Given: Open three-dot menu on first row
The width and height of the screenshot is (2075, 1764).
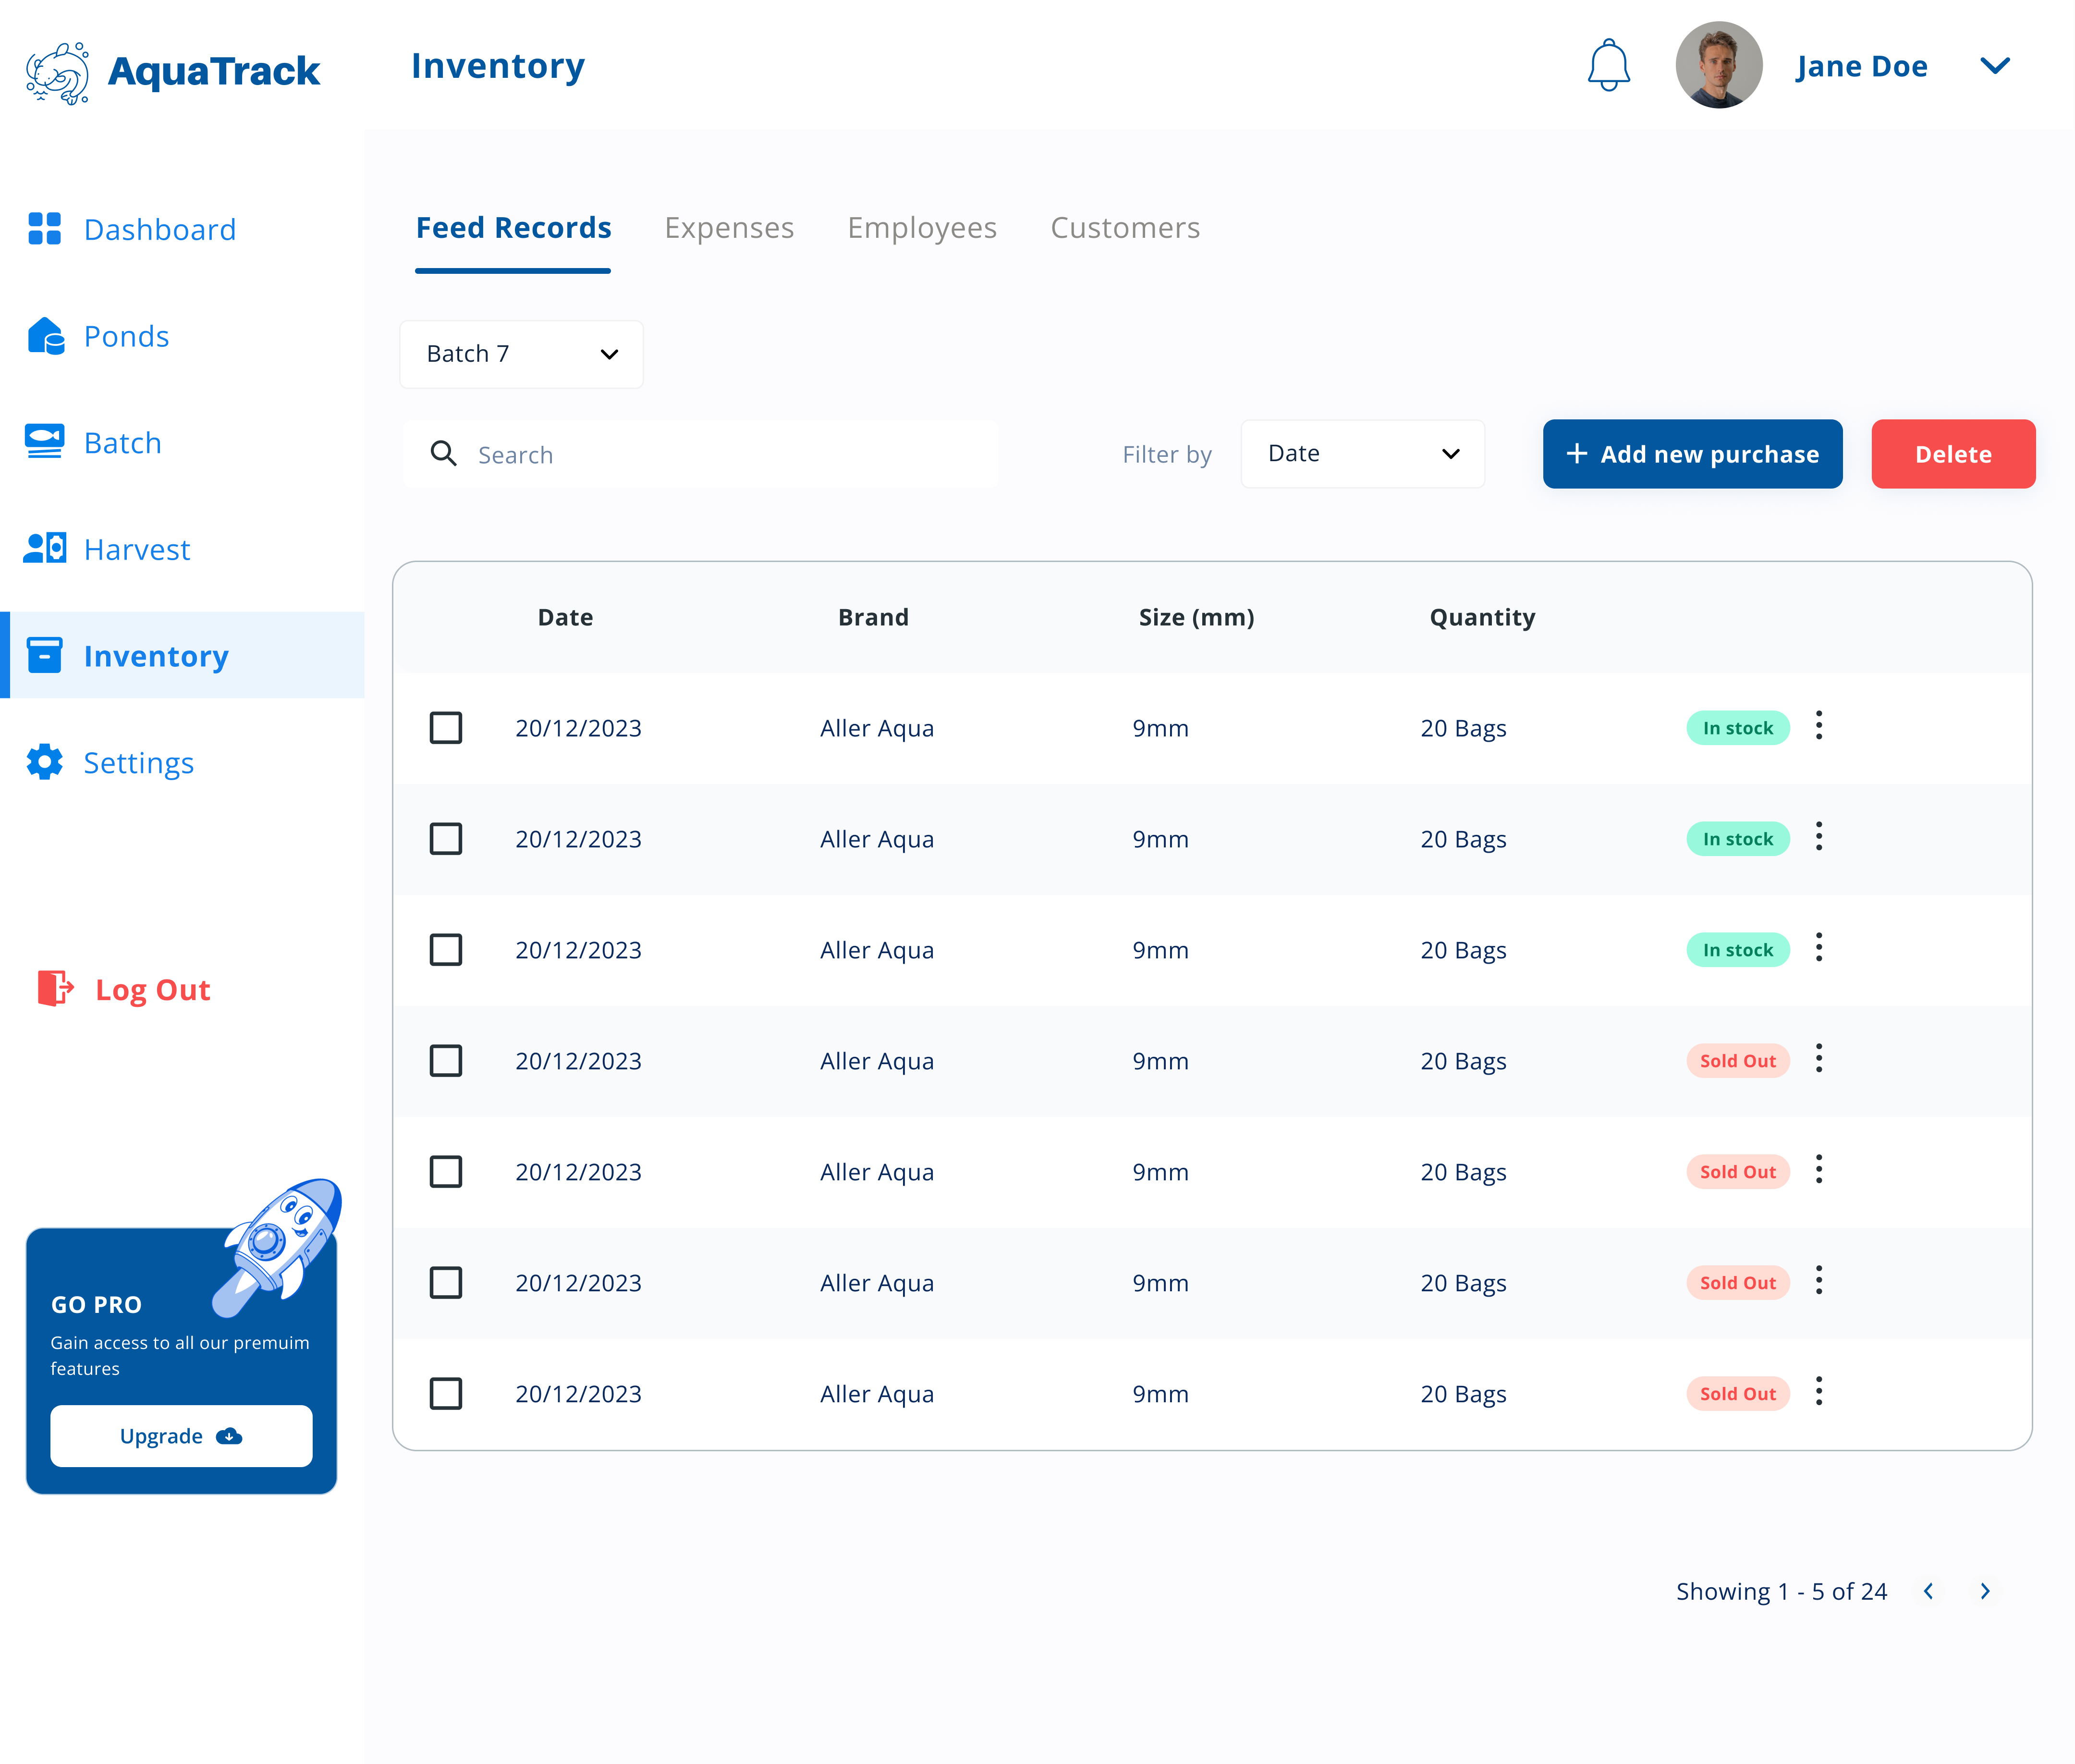Looking at the screenshot, I should pos(1818,726).
